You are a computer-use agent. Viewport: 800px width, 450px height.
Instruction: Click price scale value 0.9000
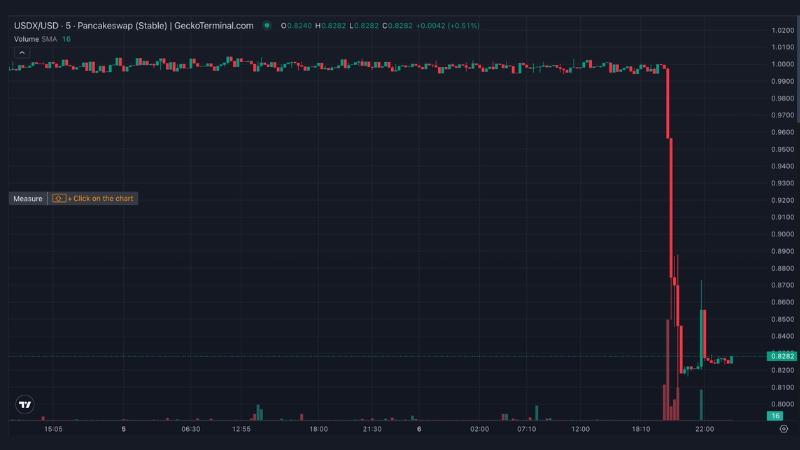782,234
